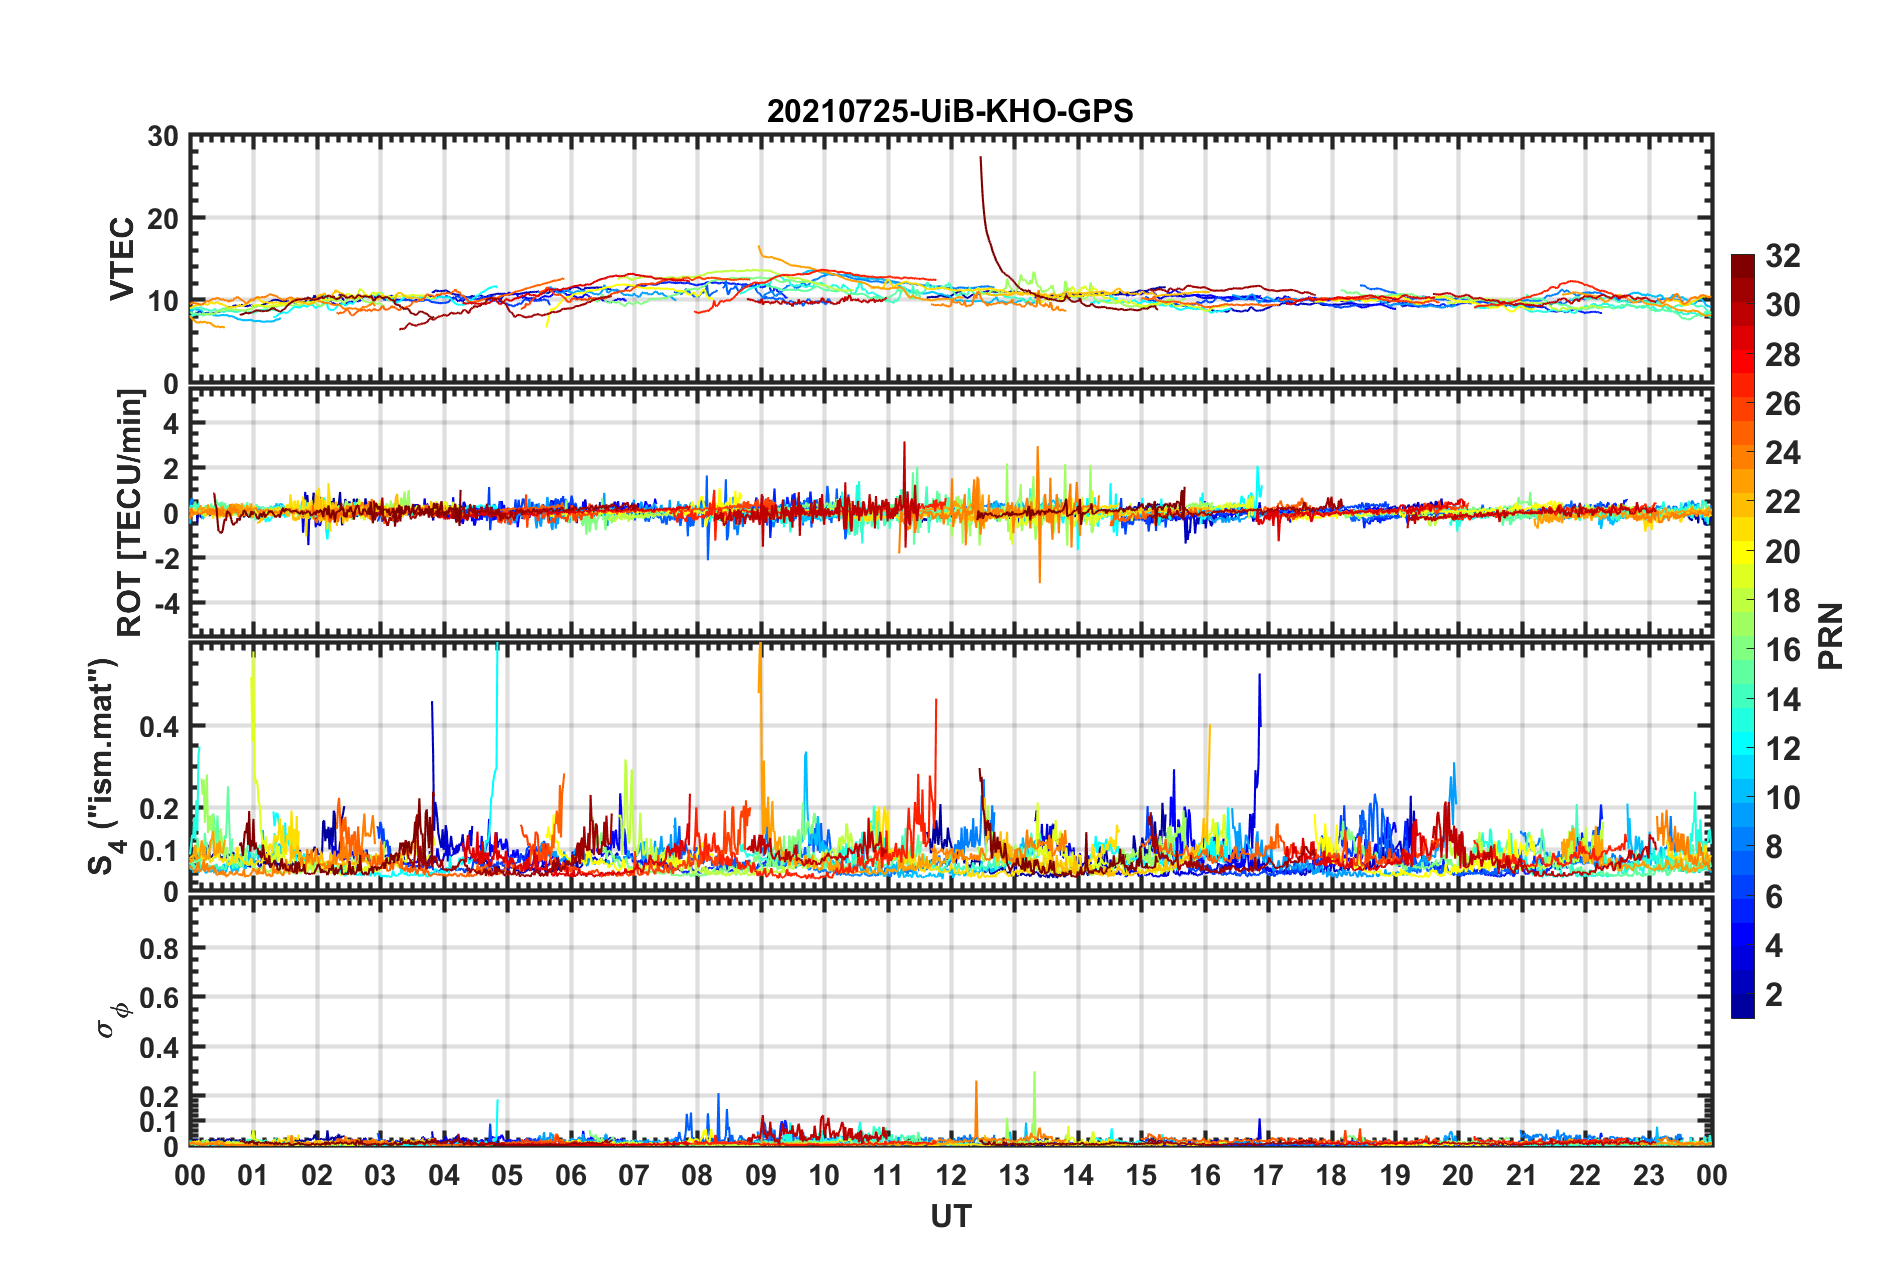Click x-axis tick label 18
Viewport: 1902px width, 1272px height.
1331,1175
